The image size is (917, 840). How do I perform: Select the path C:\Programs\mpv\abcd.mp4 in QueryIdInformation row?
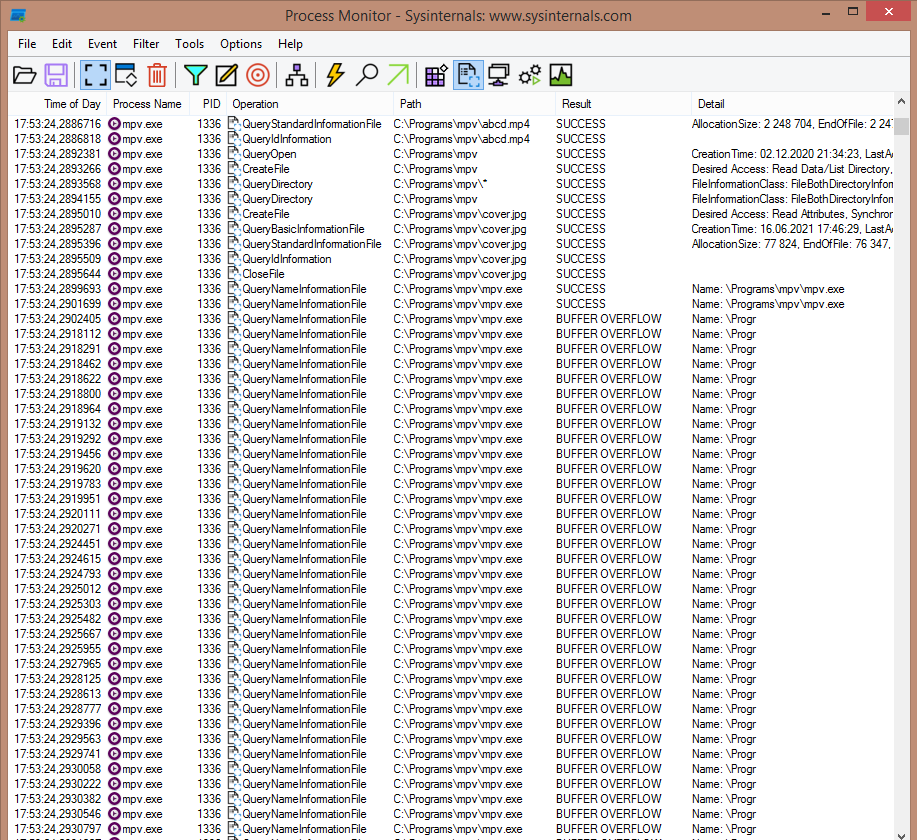pyautogui.click(x=461, y=139)
